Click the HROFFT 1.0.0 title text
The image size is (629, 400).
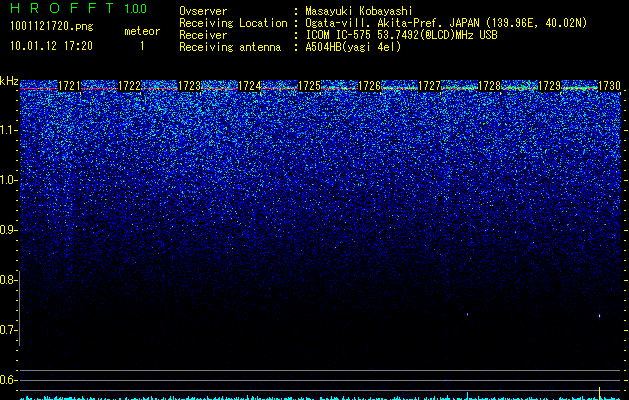pyautogui.click(x=78, y=8)
